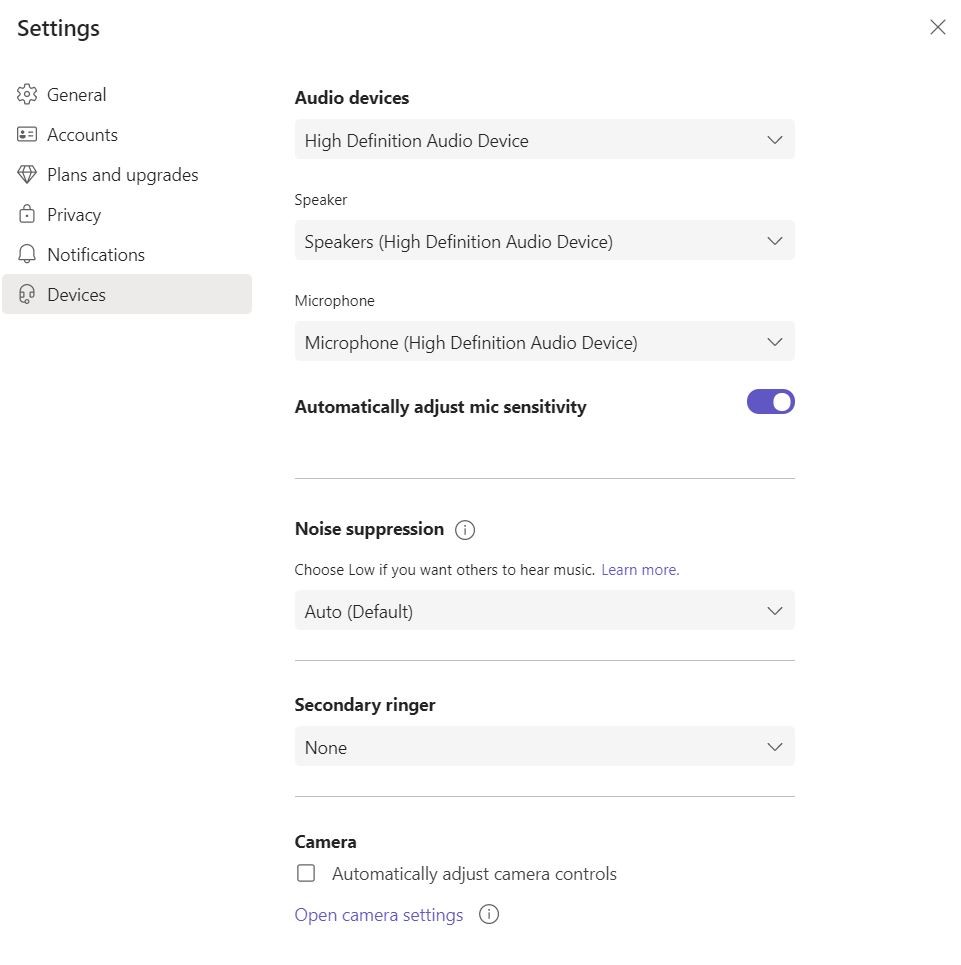Expand the Audio devices dropdown
The width and height of the screenshot is (961, 965).
tap(544, 140)
